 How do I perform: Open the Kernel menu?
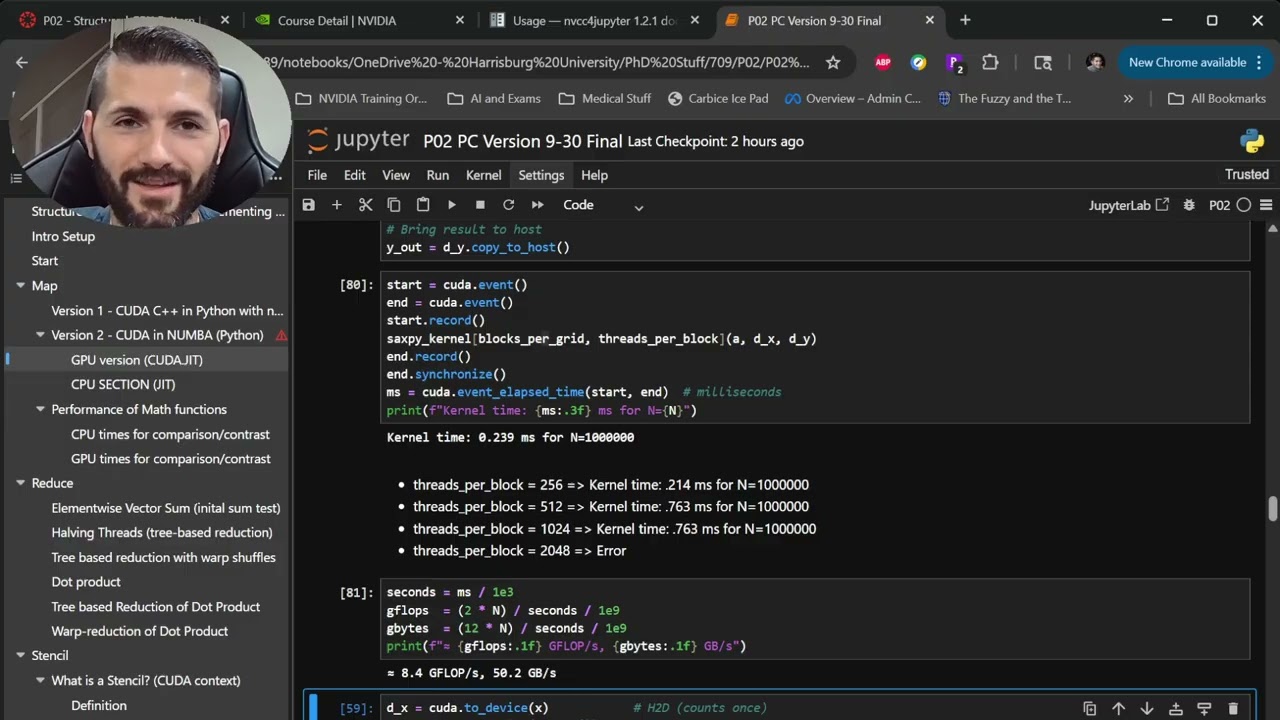(484, 175)
